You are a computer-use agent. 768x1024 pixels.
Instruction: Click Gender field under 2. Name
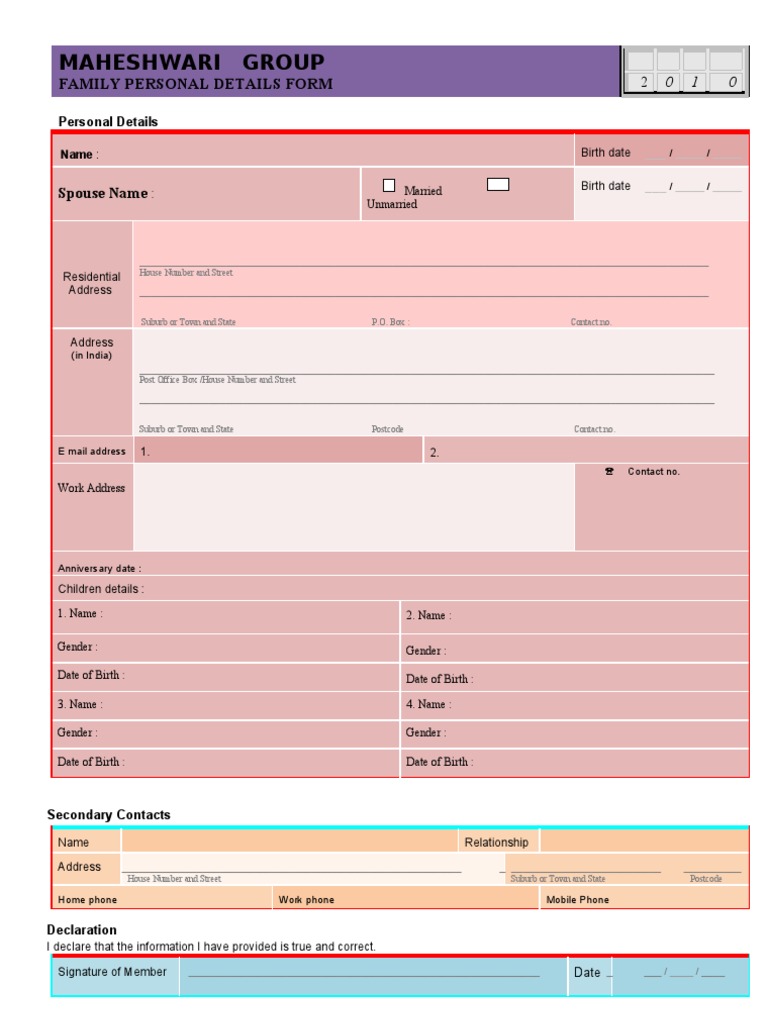tap(575, 648)
